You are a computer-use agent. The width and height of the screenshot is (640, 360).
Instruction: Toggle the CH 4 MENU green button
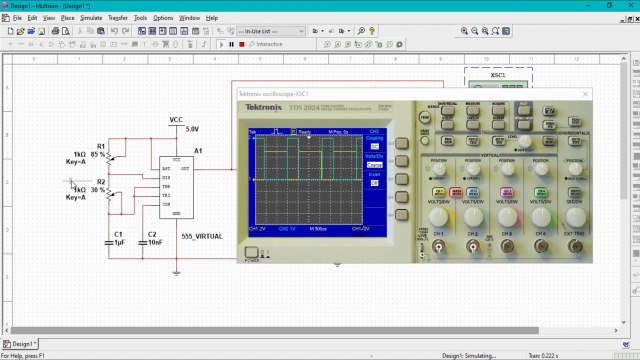pyautogui.click(x=540, y=192)
